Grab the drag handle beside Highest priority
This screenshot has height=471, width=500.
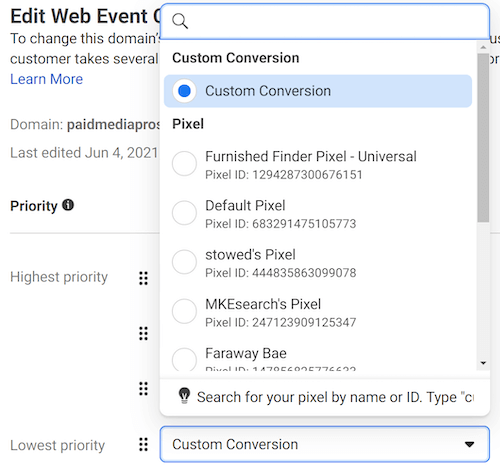(143, 278)
